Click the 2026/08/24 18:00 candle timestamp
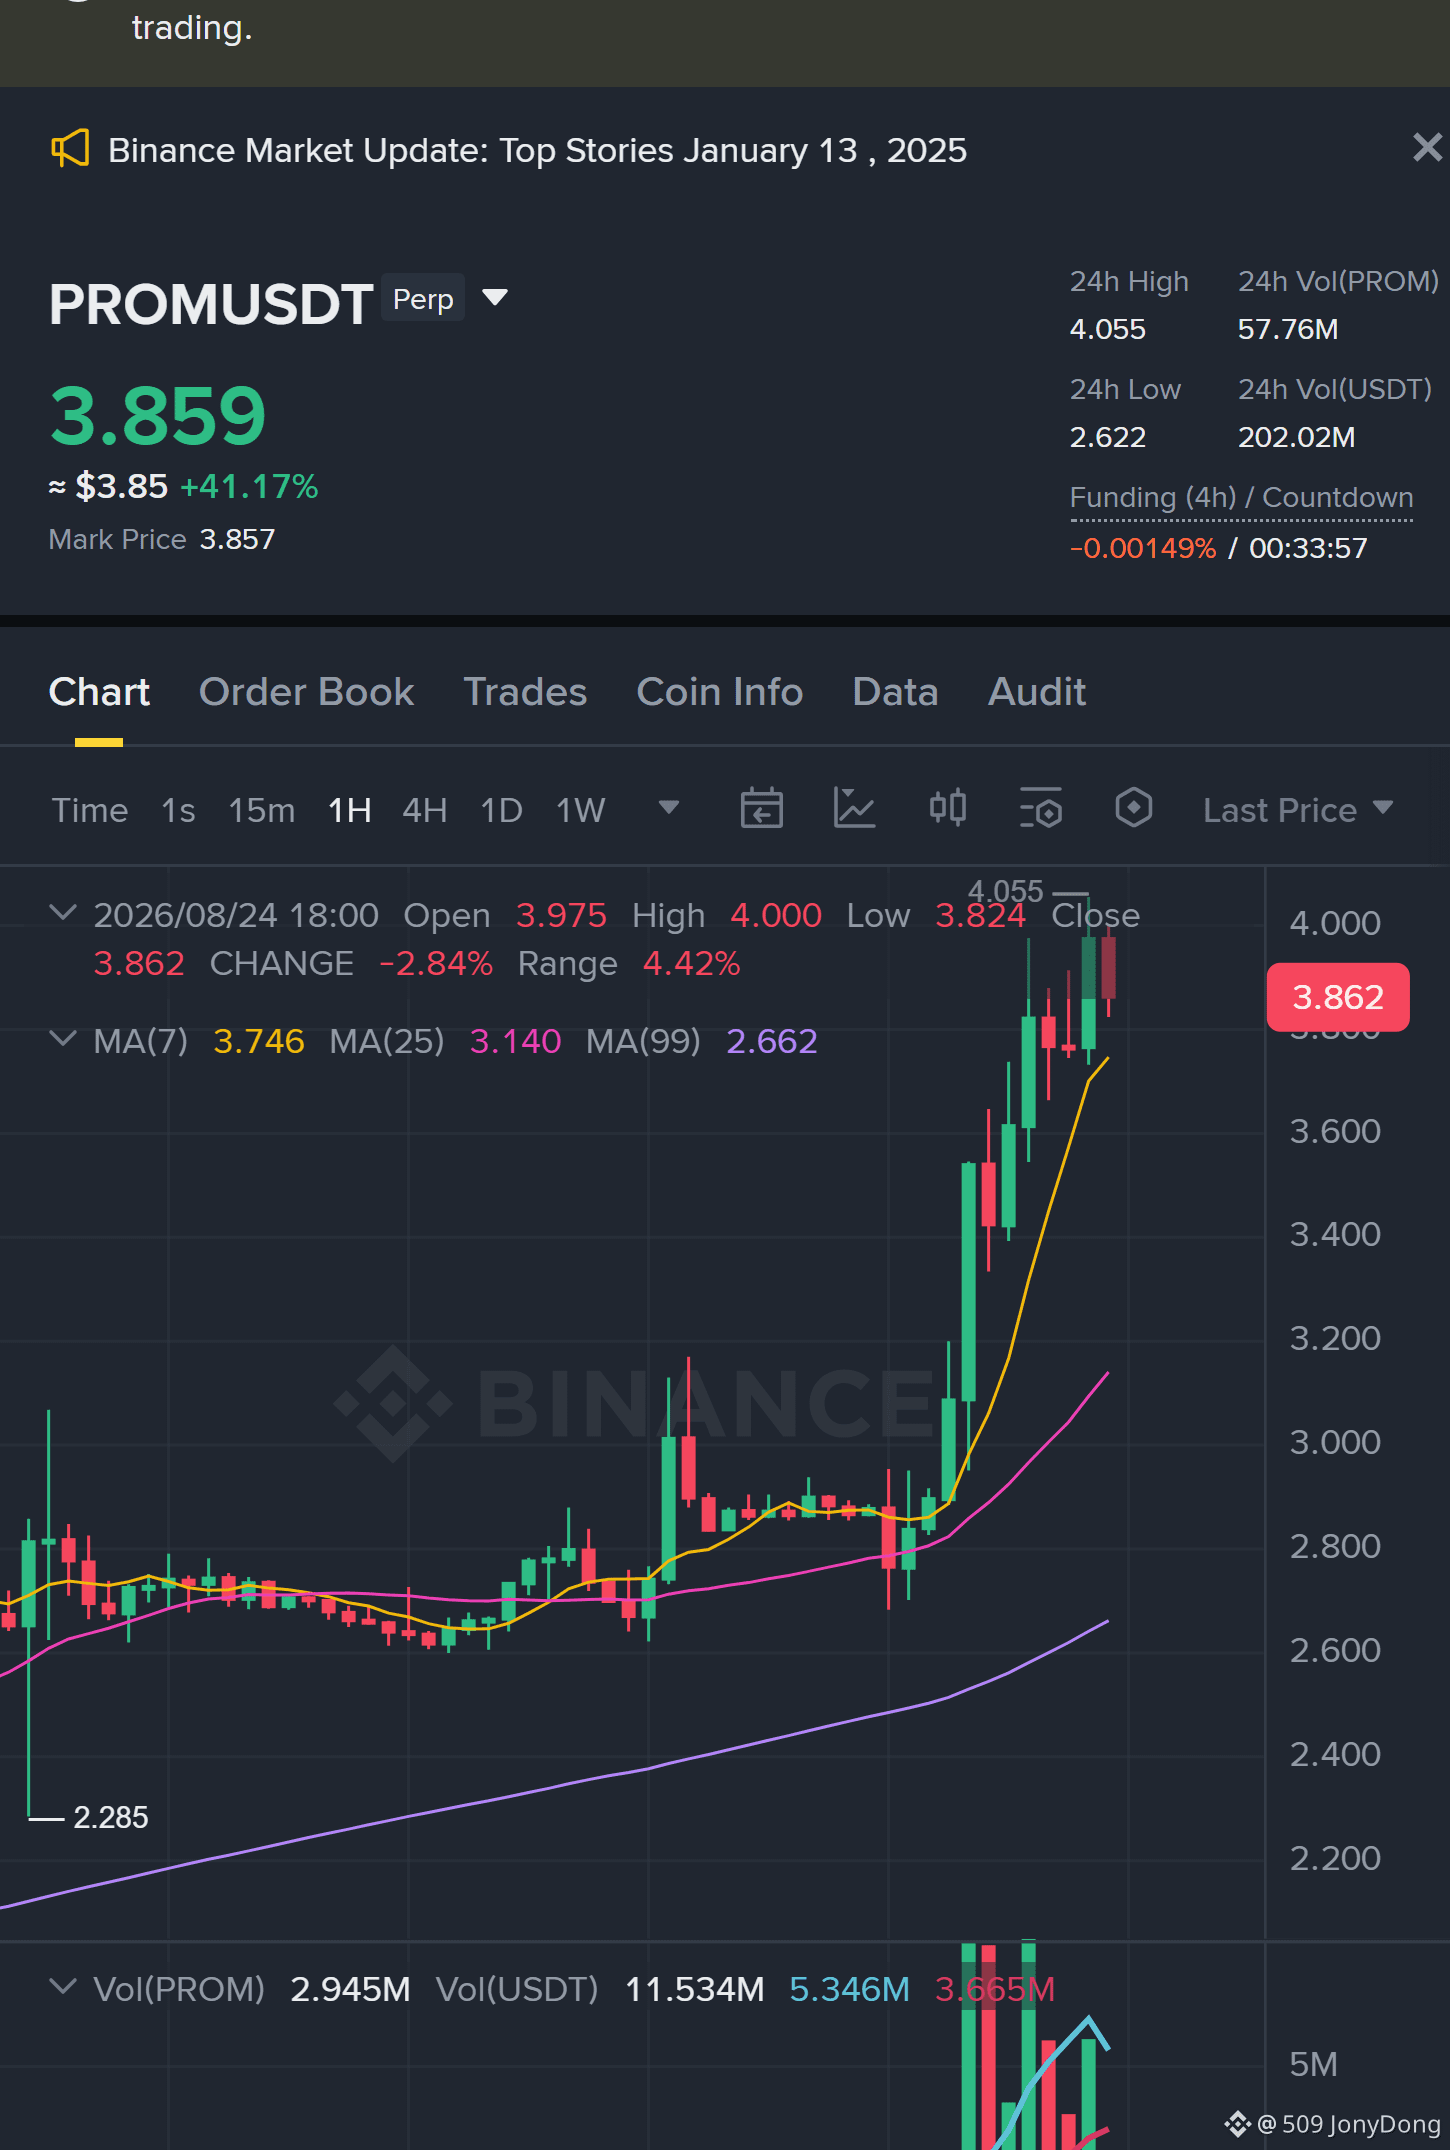1450x2150 pixels. [x=236, y=915]
